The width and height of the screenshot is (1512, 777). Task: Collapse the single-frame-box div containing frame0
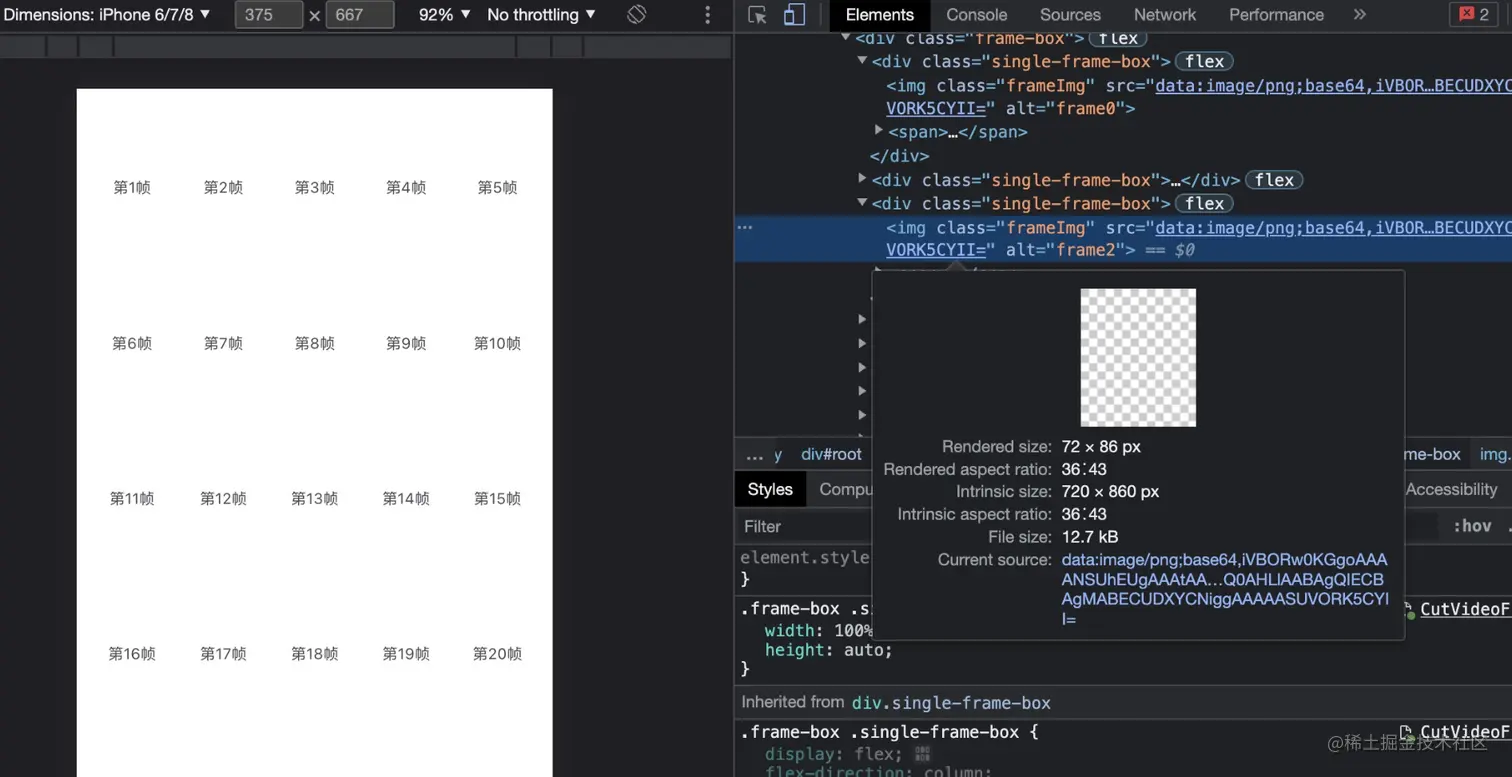862,61
